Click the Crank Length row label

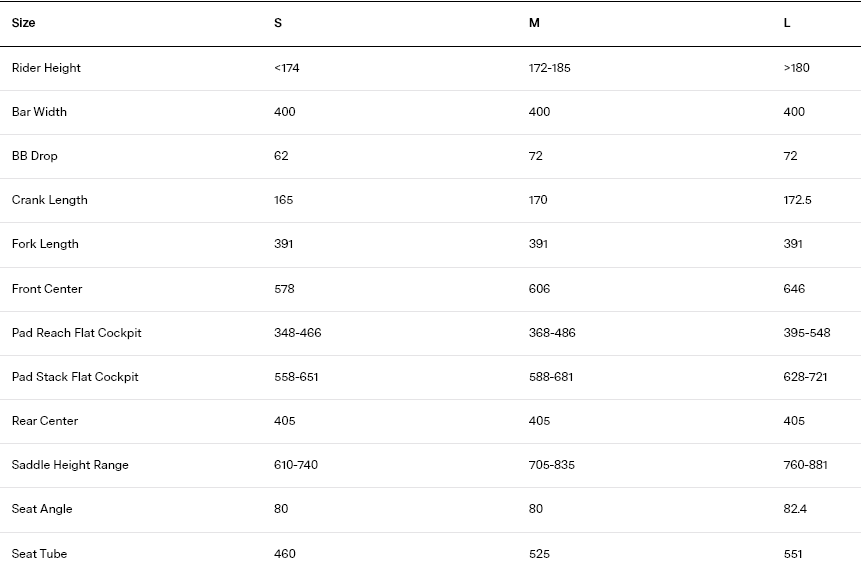click(49, 200)
